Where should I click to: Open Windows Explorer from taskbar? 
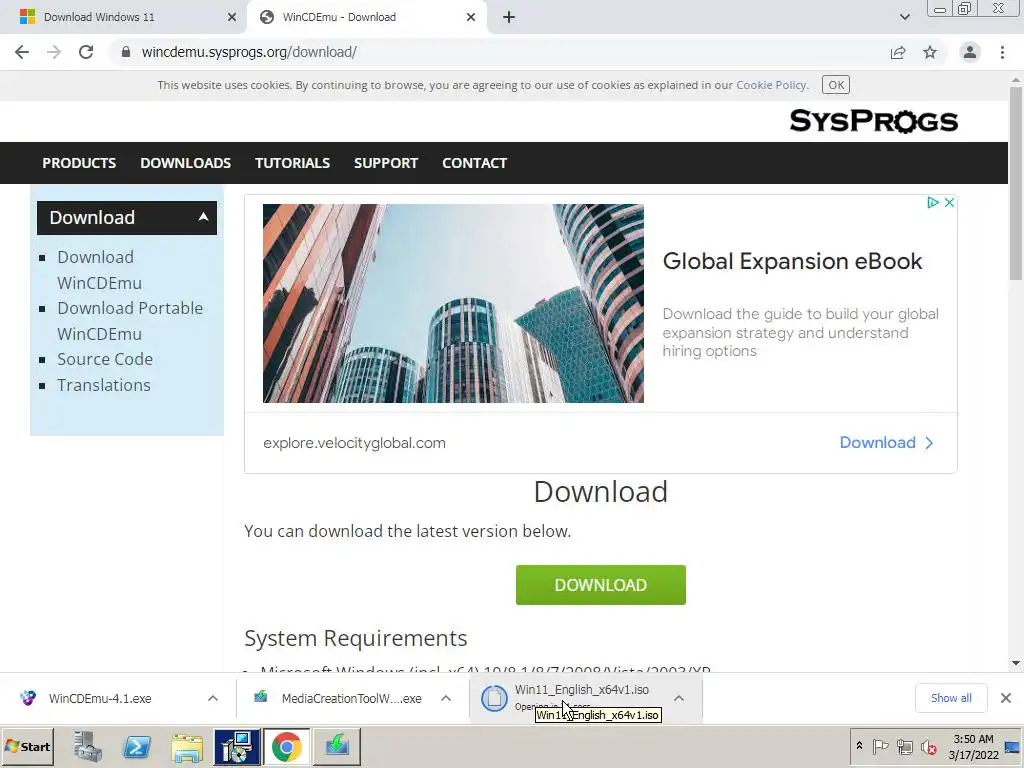point(187,747)
